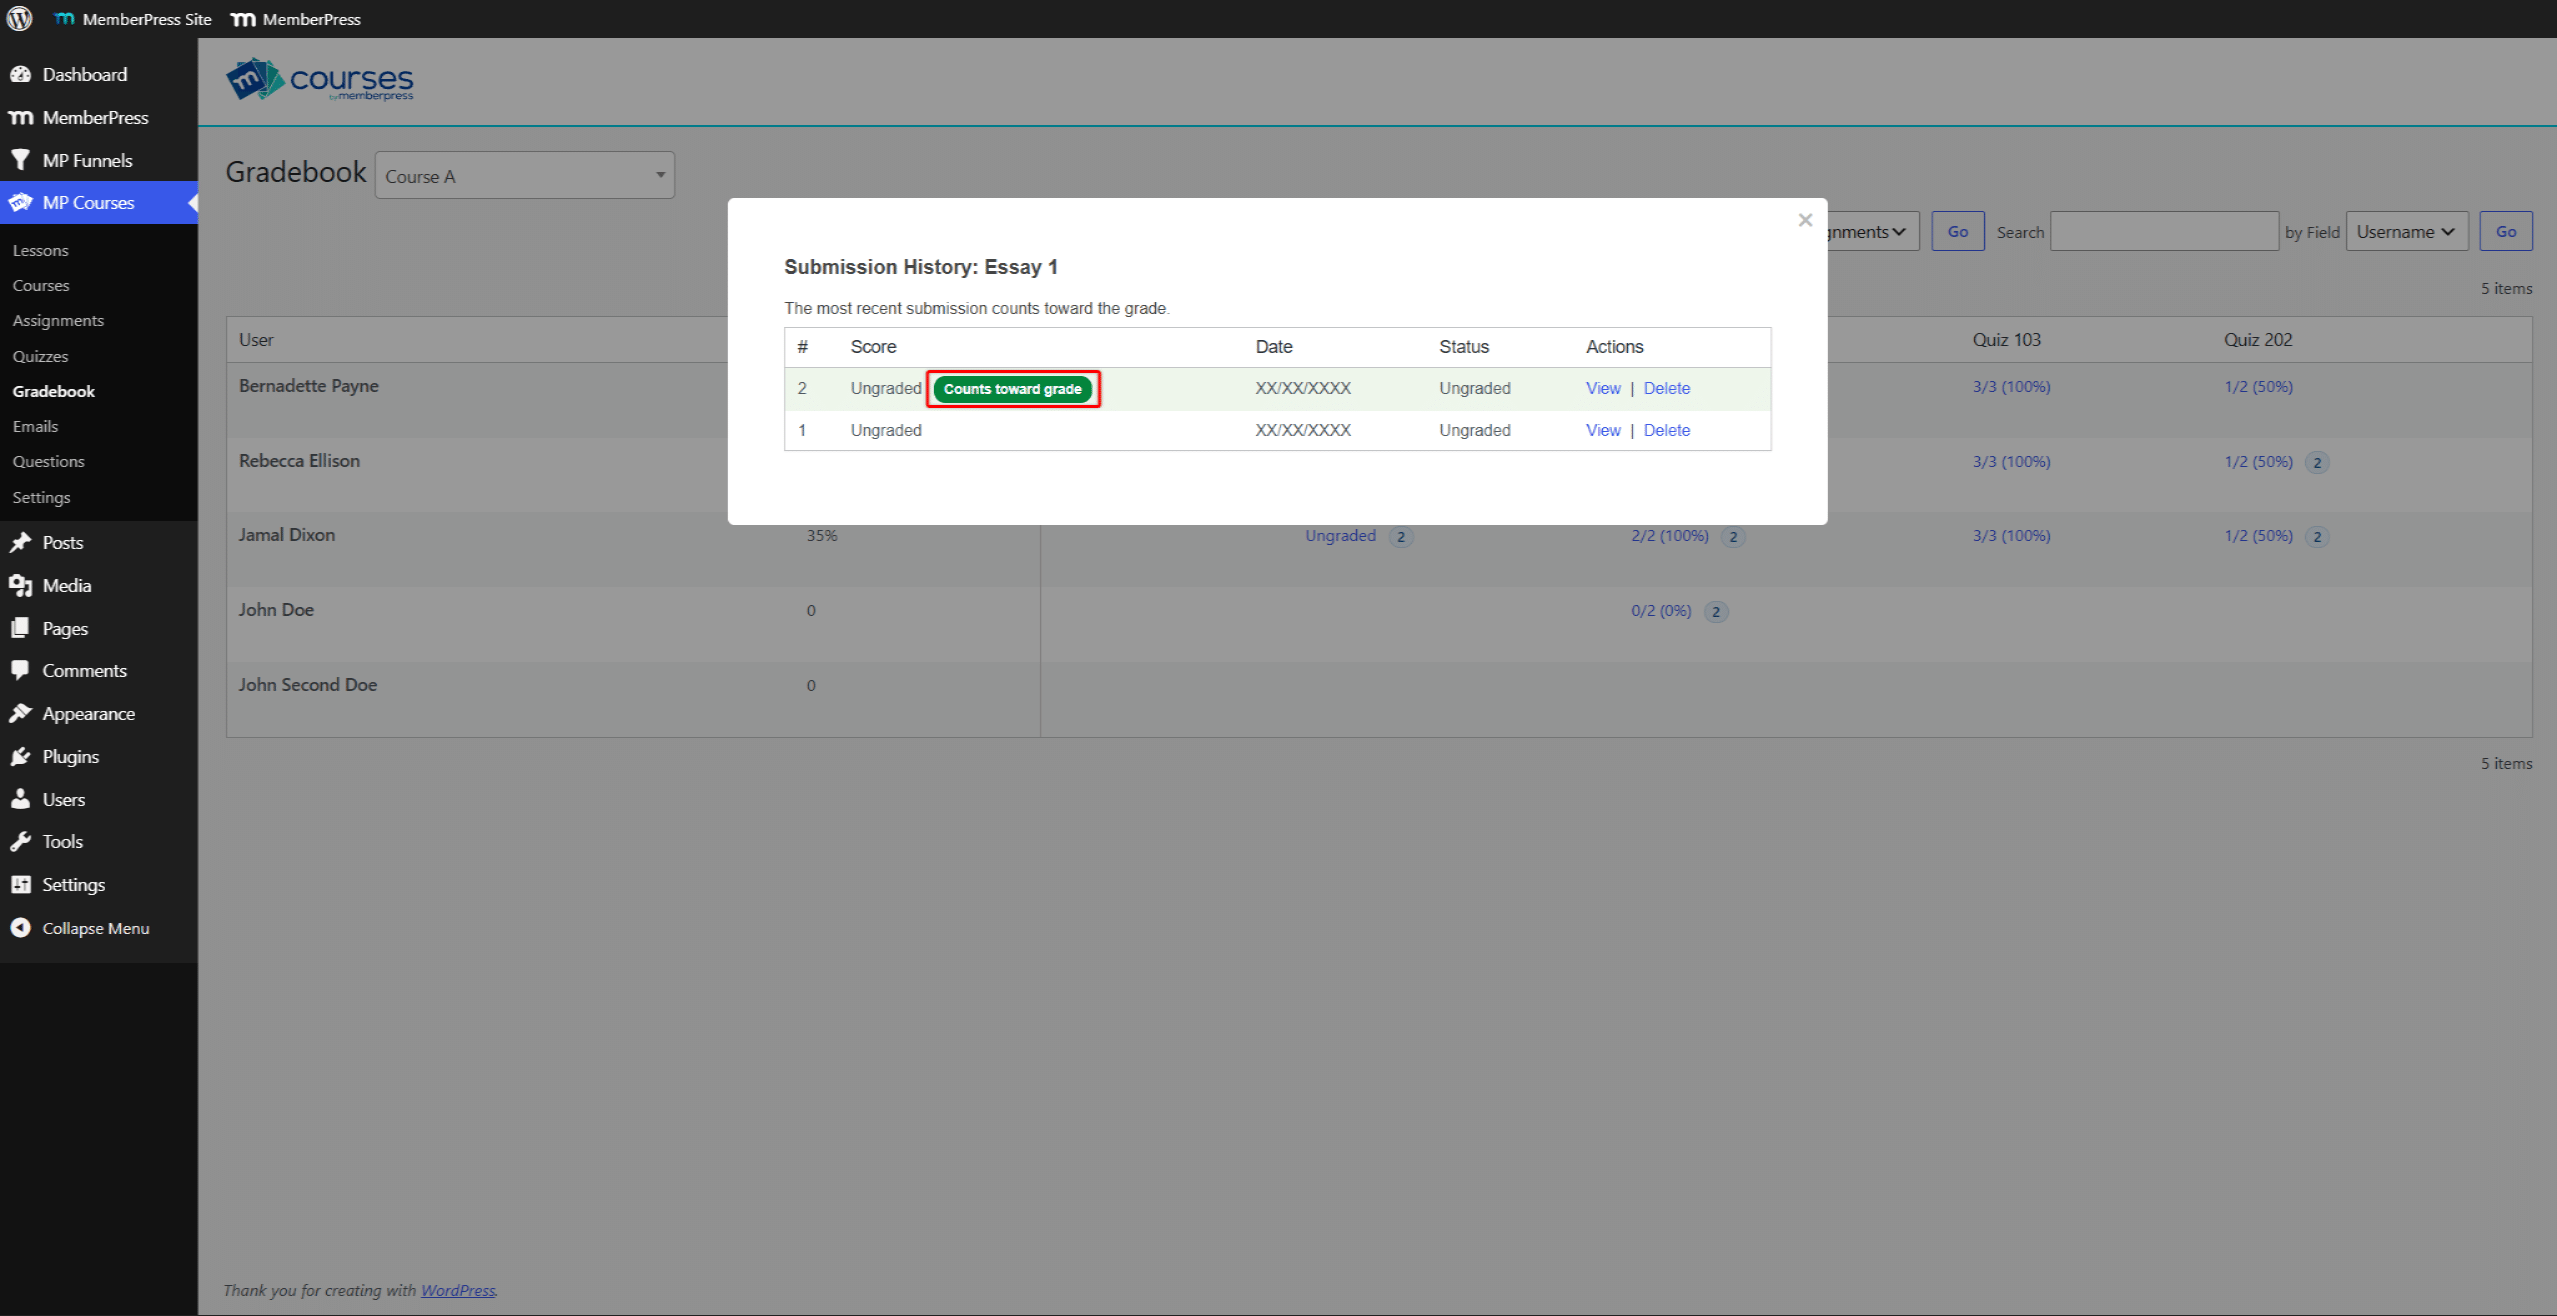This screenshot has width=2557, height=1316.
Task: Click the MemberPress courses logo
Action: 320,80
